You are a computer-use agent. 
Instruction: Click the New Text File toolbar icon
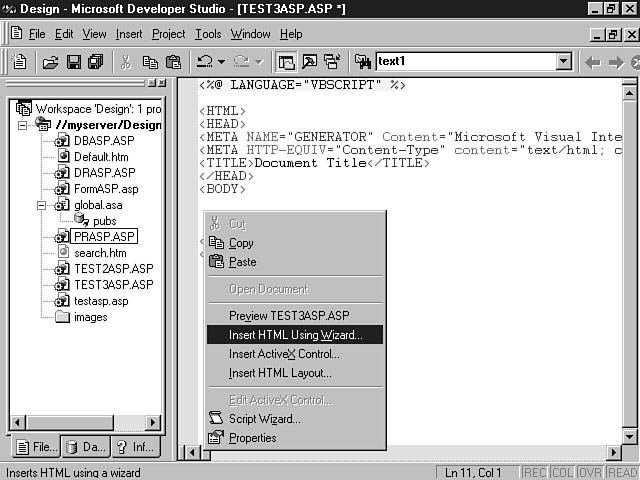(19, 62)
